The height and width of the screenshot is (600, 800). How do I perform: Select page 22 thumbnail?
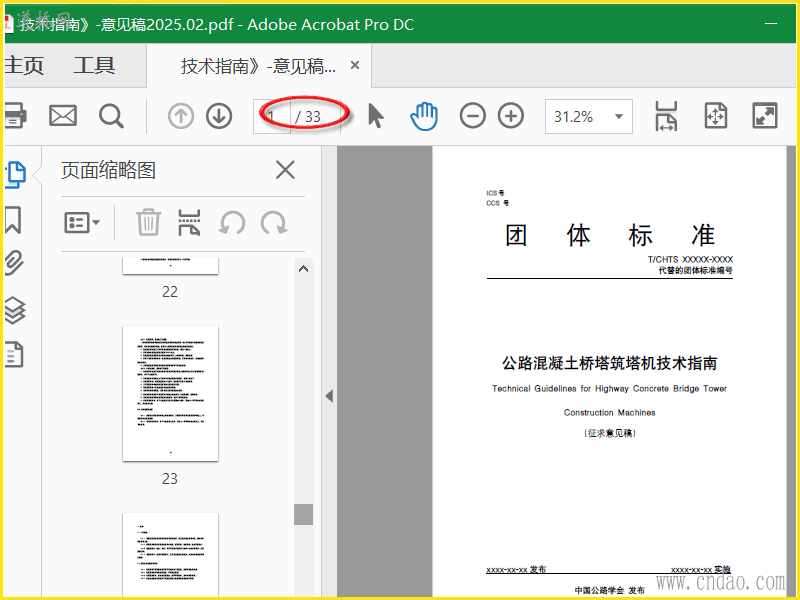click(170, 266)
